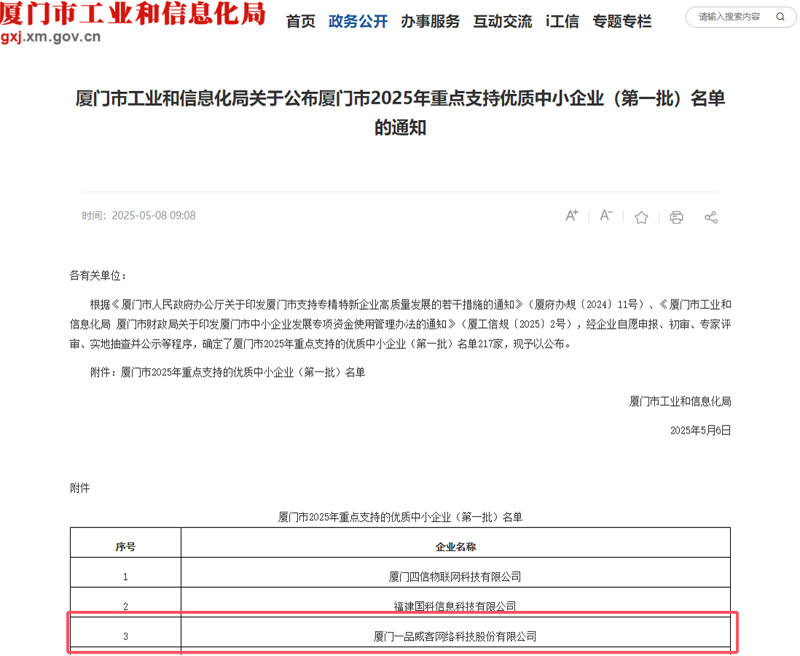This screenshot has height=656, width=800.
Task: Click the gxj.xm.gov.cn domain text
Action: (51, 38)
